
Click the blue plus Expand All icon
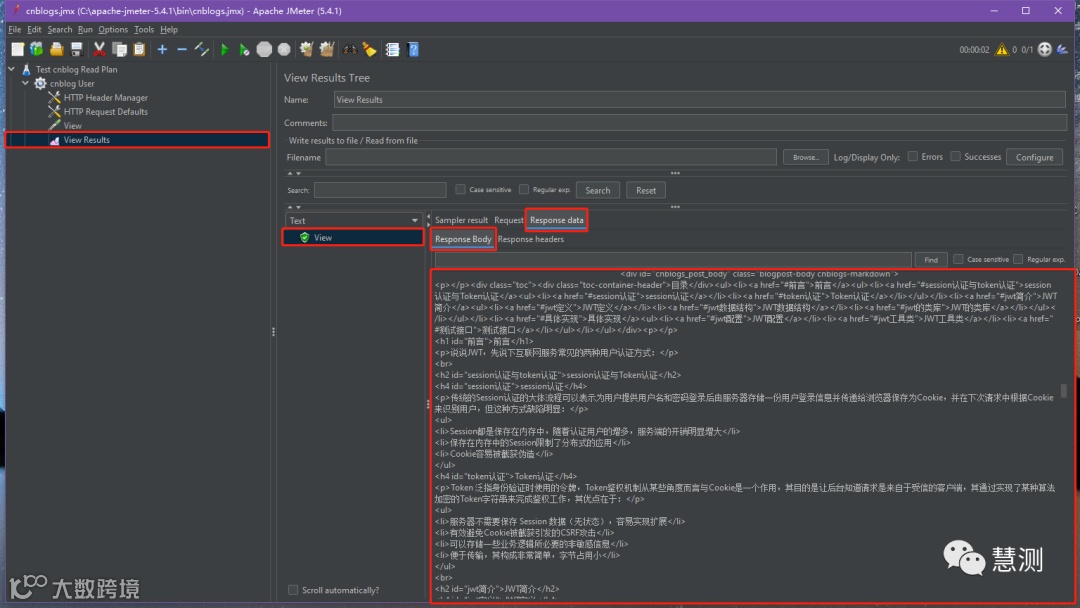tap(162, 49)
